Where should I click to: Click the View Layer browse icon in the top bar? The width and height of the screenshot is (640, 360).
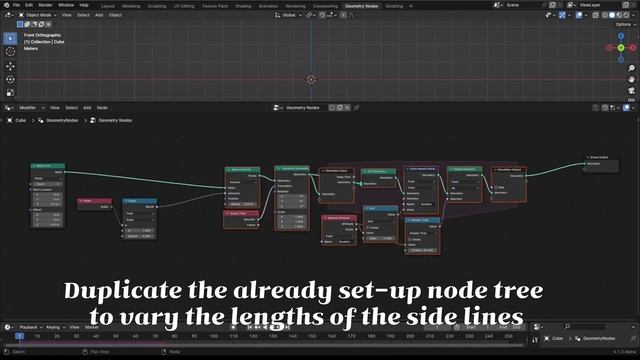tap(571, 5)
